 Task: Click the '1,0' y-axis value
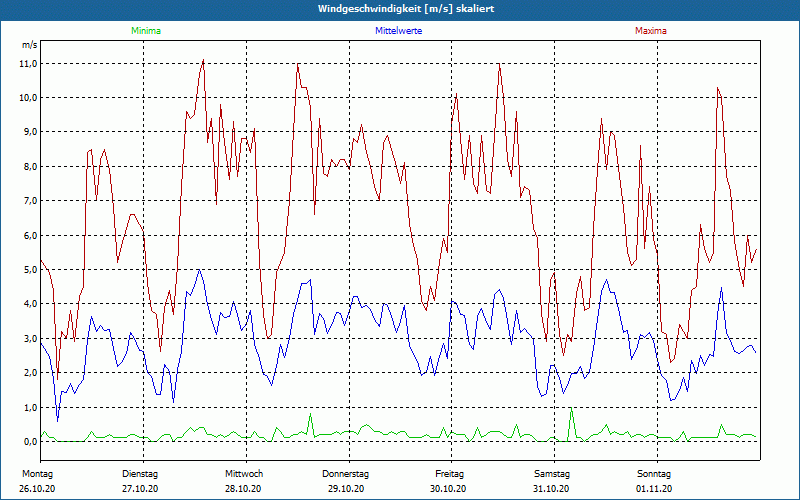[x=30, y=408]
